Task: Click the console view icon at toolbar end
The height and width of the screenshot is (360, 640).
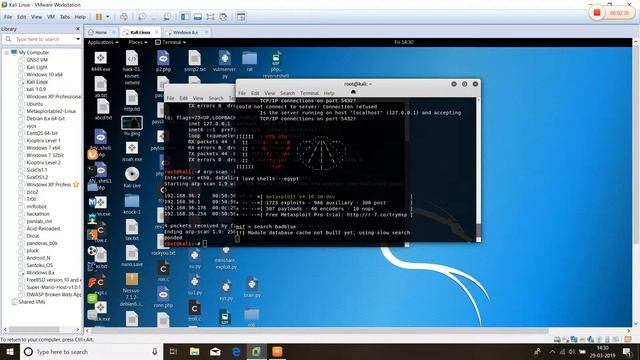Action: coord(241,17)
